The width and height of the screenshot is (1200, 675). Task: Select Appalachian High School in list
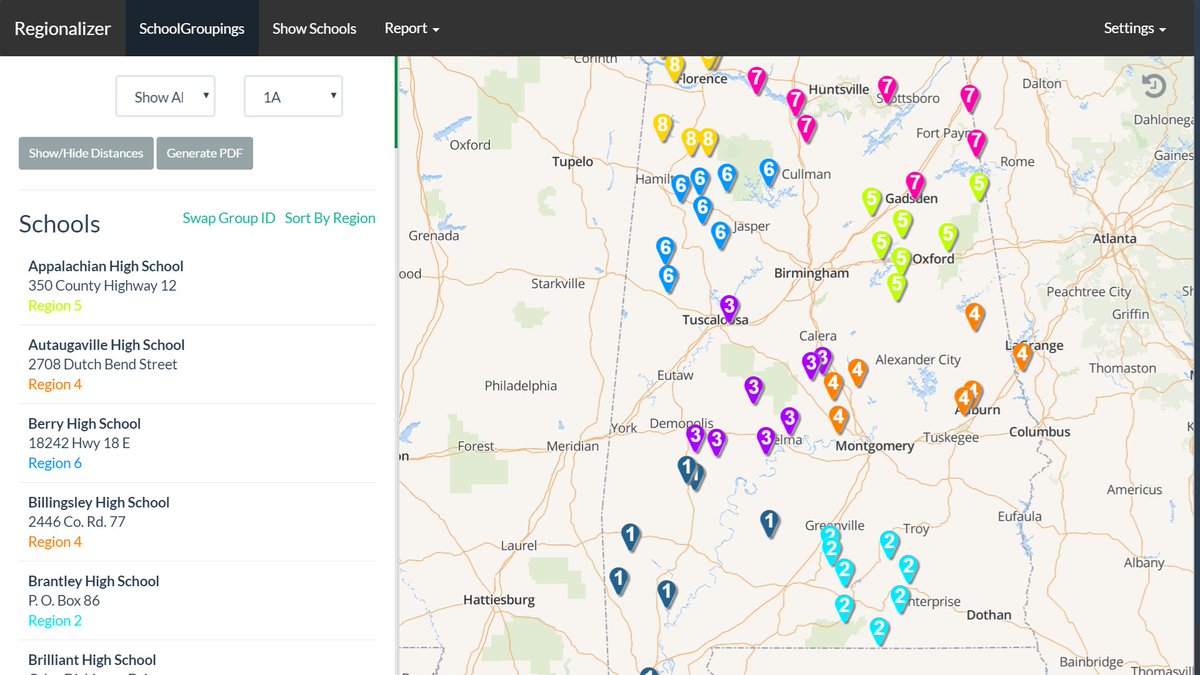pyautogui.click(x=197, y=286)
